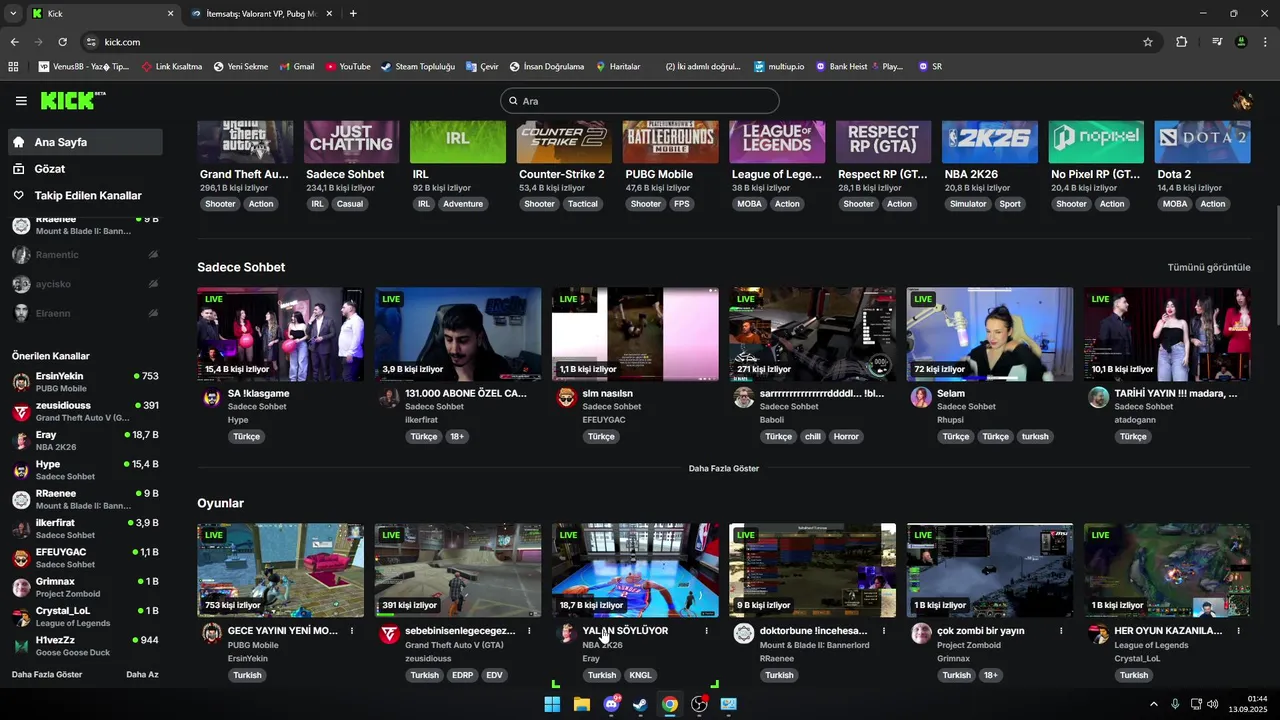Open 131.000 ABONE ÖZEL stream title

point(466,394)
